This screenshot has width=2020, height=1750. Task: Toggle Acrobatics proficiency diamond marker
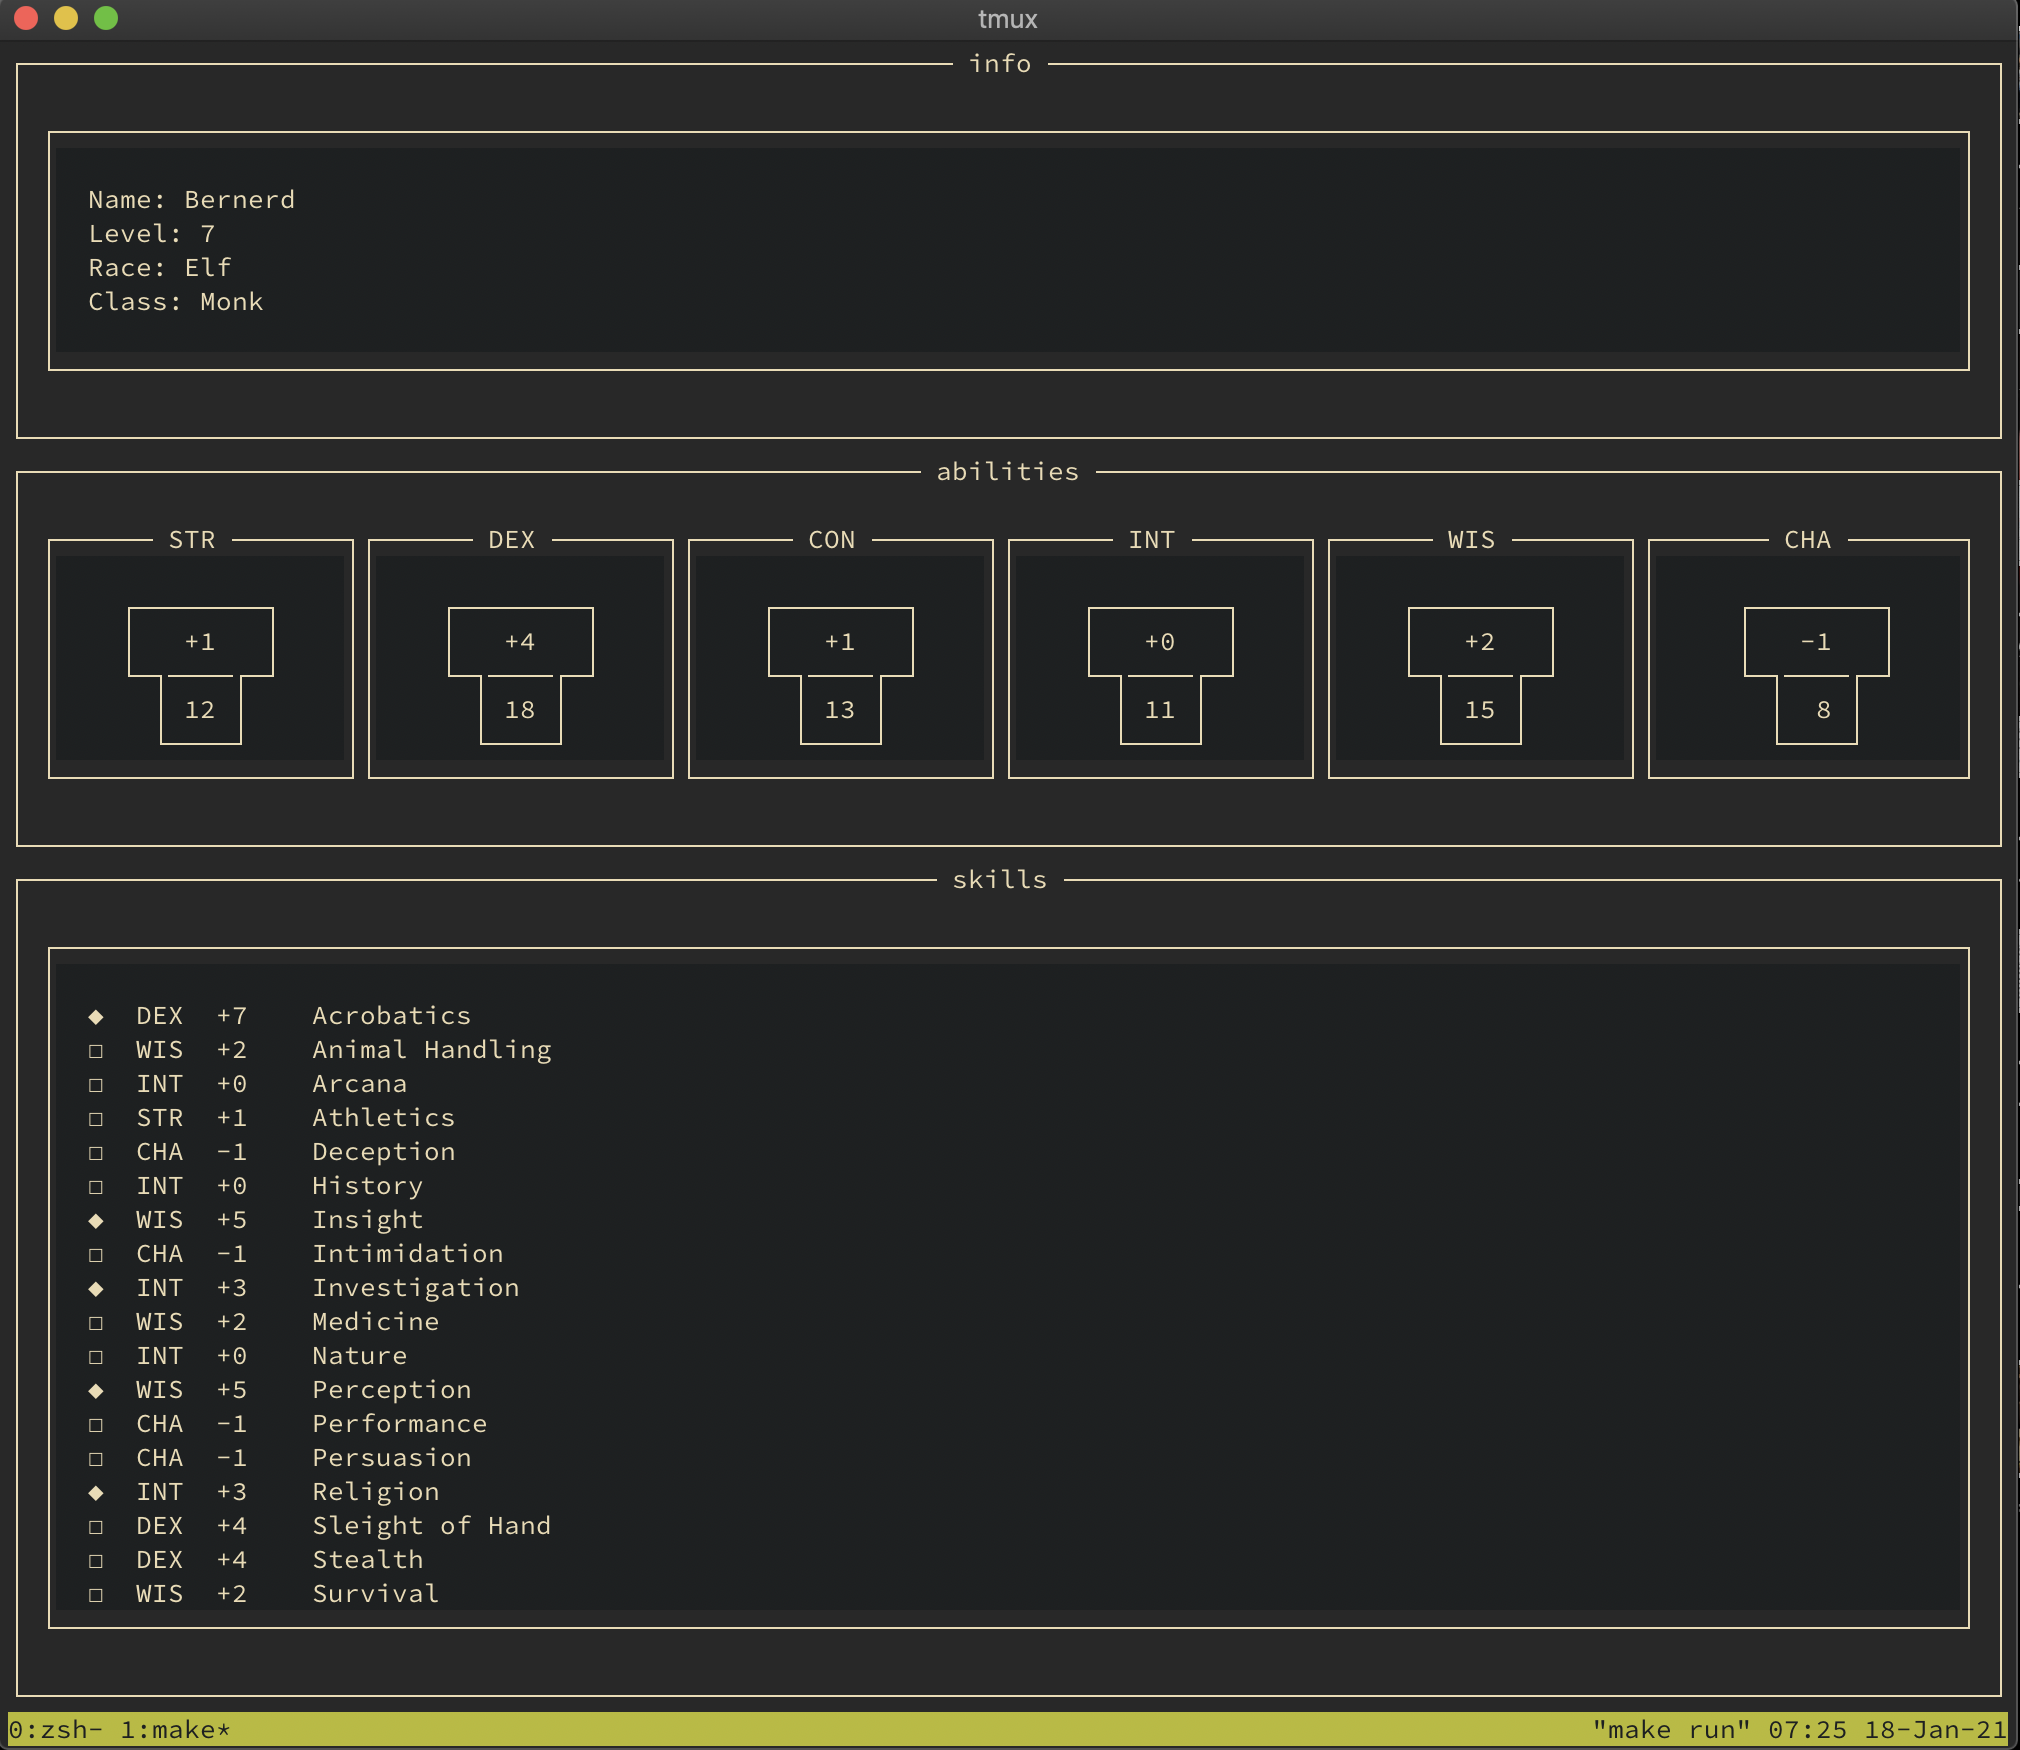(96, 1017)
